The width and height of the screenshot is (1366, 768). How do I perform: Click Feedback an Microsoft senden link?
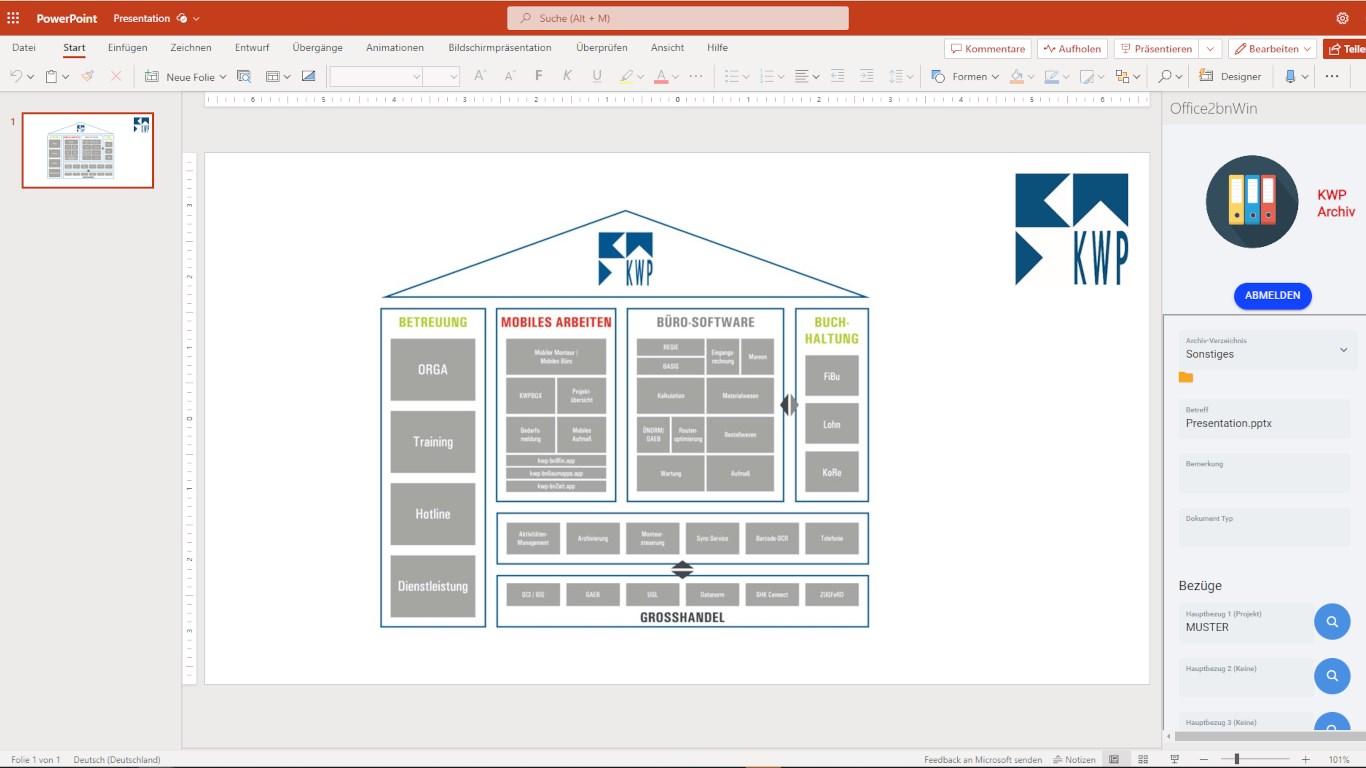pos(983,760)
